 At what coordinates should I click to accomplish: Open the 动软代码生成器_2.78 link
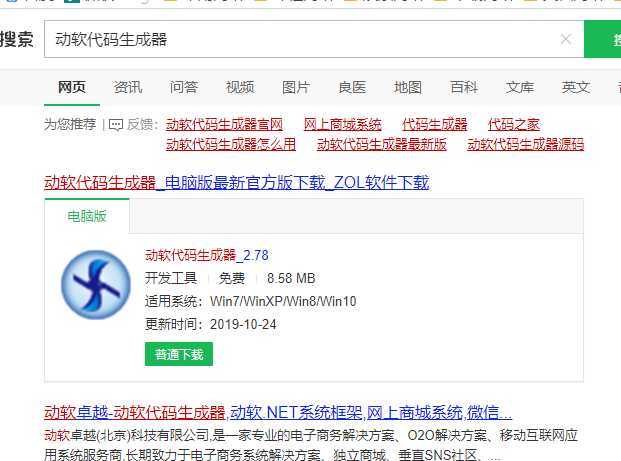point(207,255)
